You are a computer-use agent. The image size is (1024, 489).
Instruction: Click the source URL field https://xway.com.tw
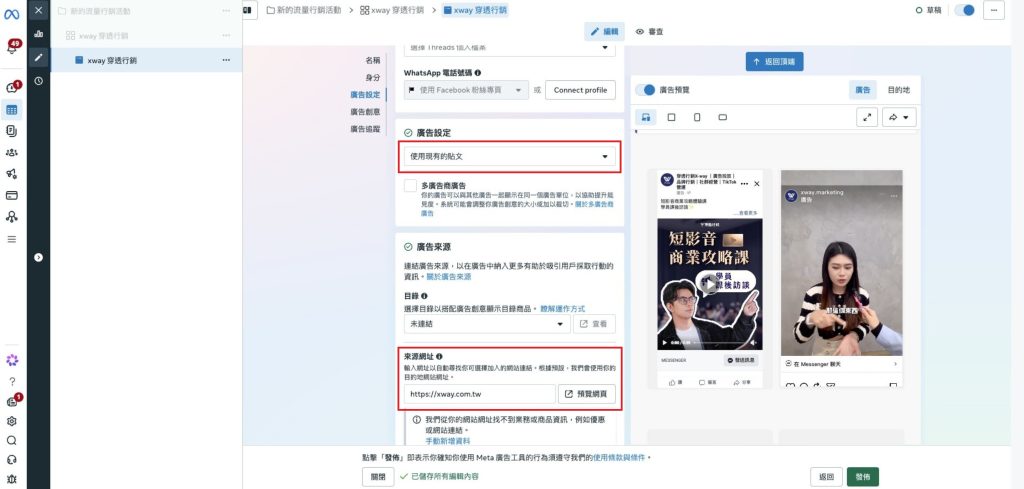479,394
